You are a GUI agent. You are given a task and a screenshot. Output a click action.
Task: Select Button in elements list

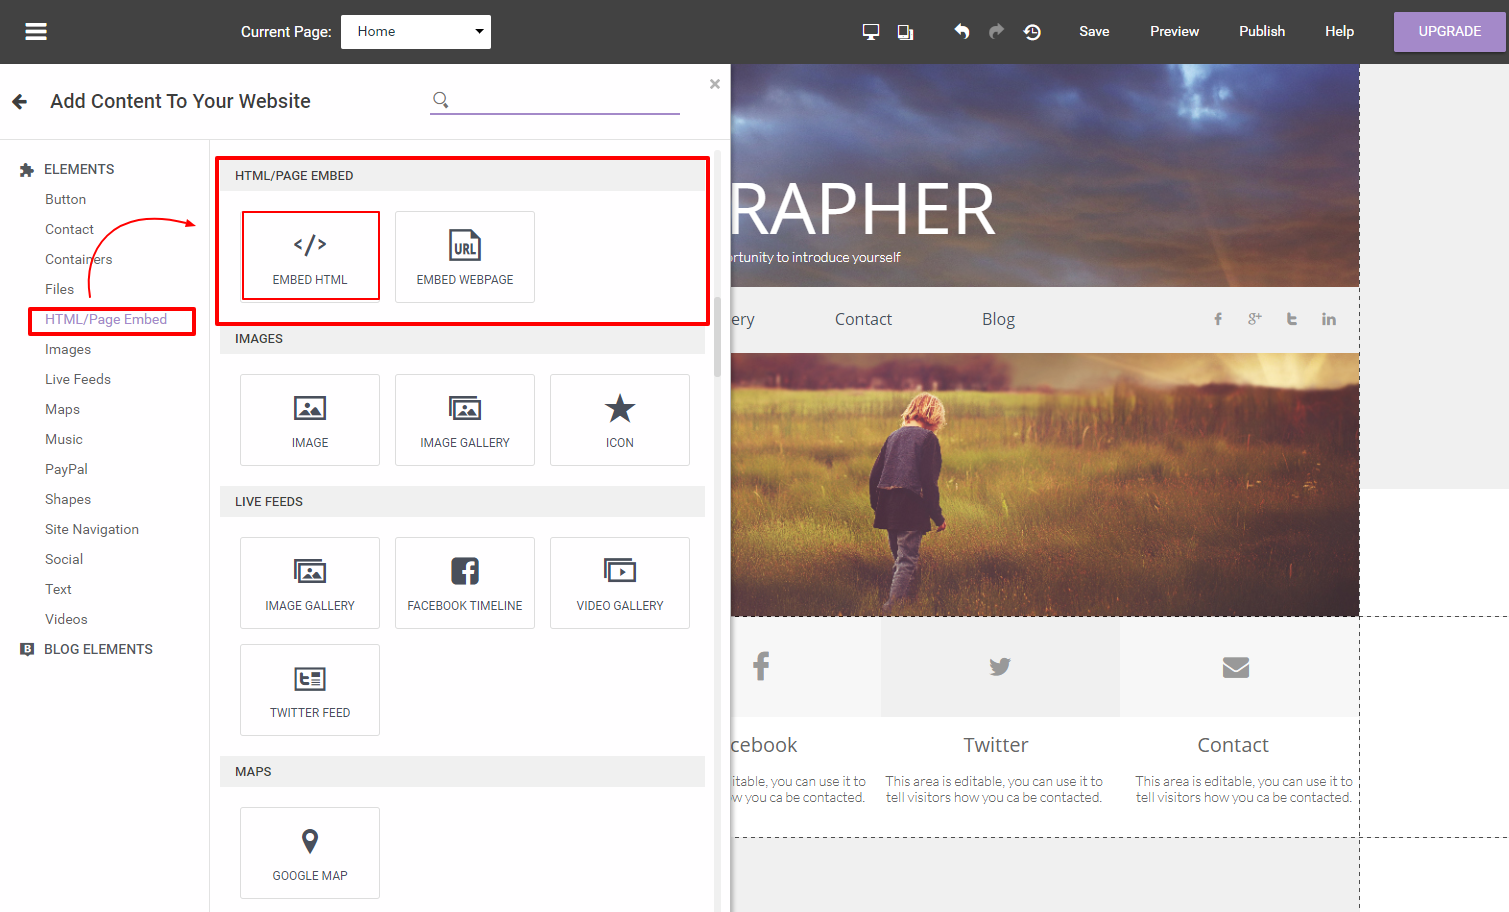[65, 199]
